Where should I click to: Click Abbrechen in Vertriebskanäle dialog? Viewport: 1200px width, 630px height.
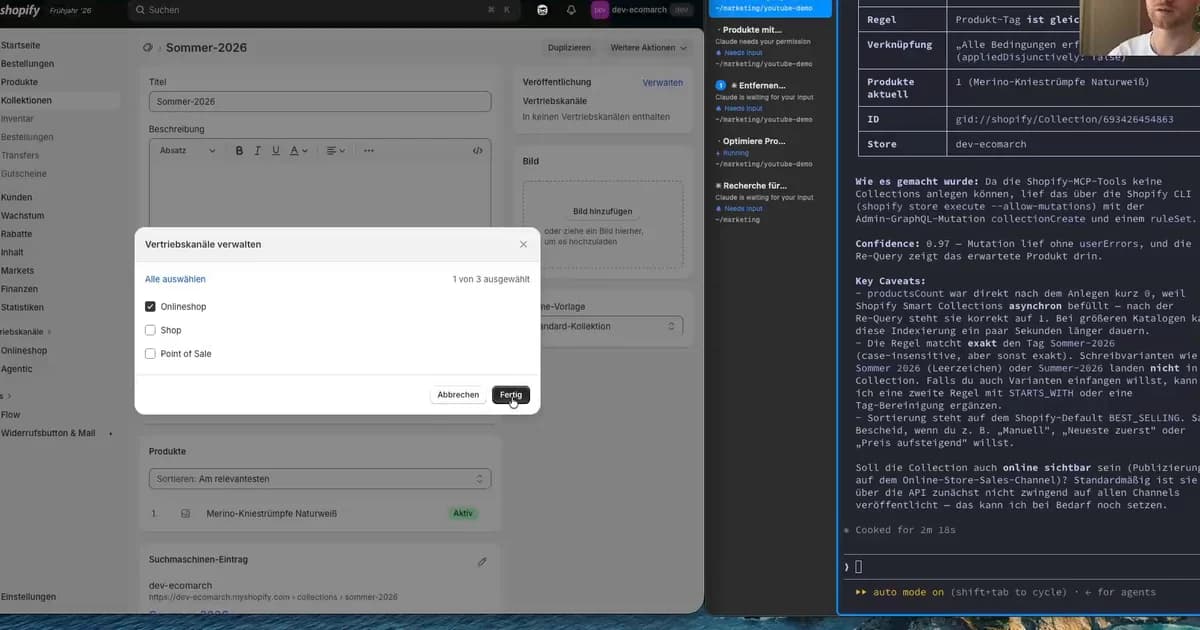coord(458,395)
